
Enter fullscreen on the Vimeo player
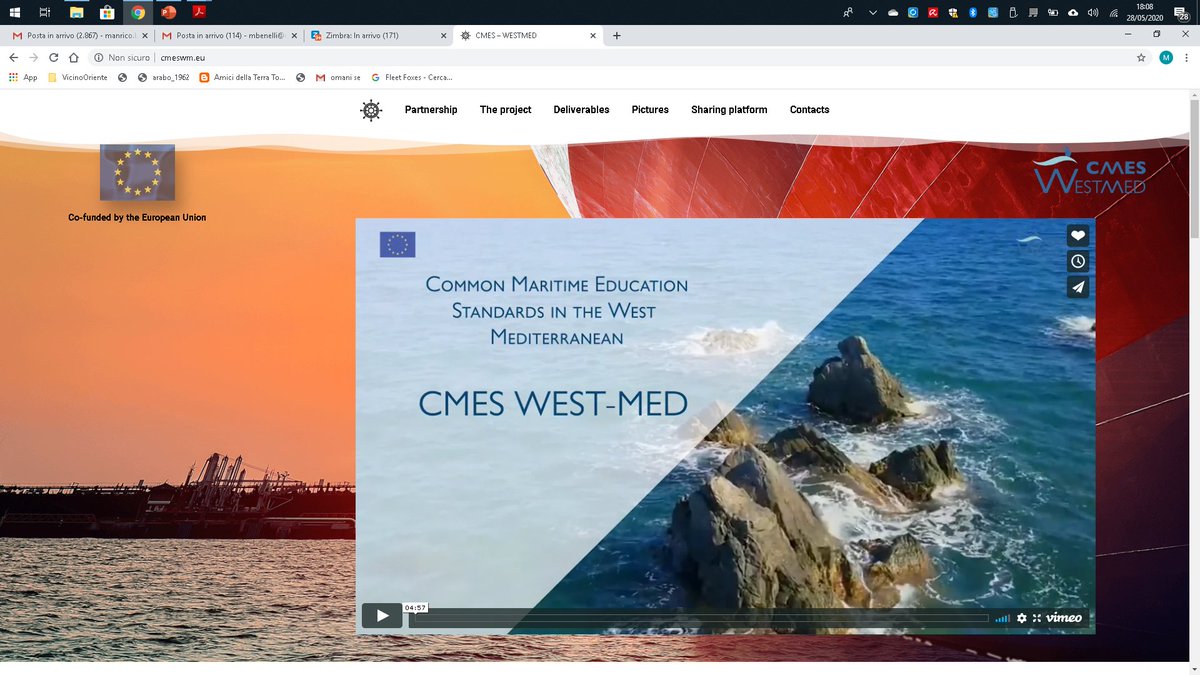(x=1037, y=618)
